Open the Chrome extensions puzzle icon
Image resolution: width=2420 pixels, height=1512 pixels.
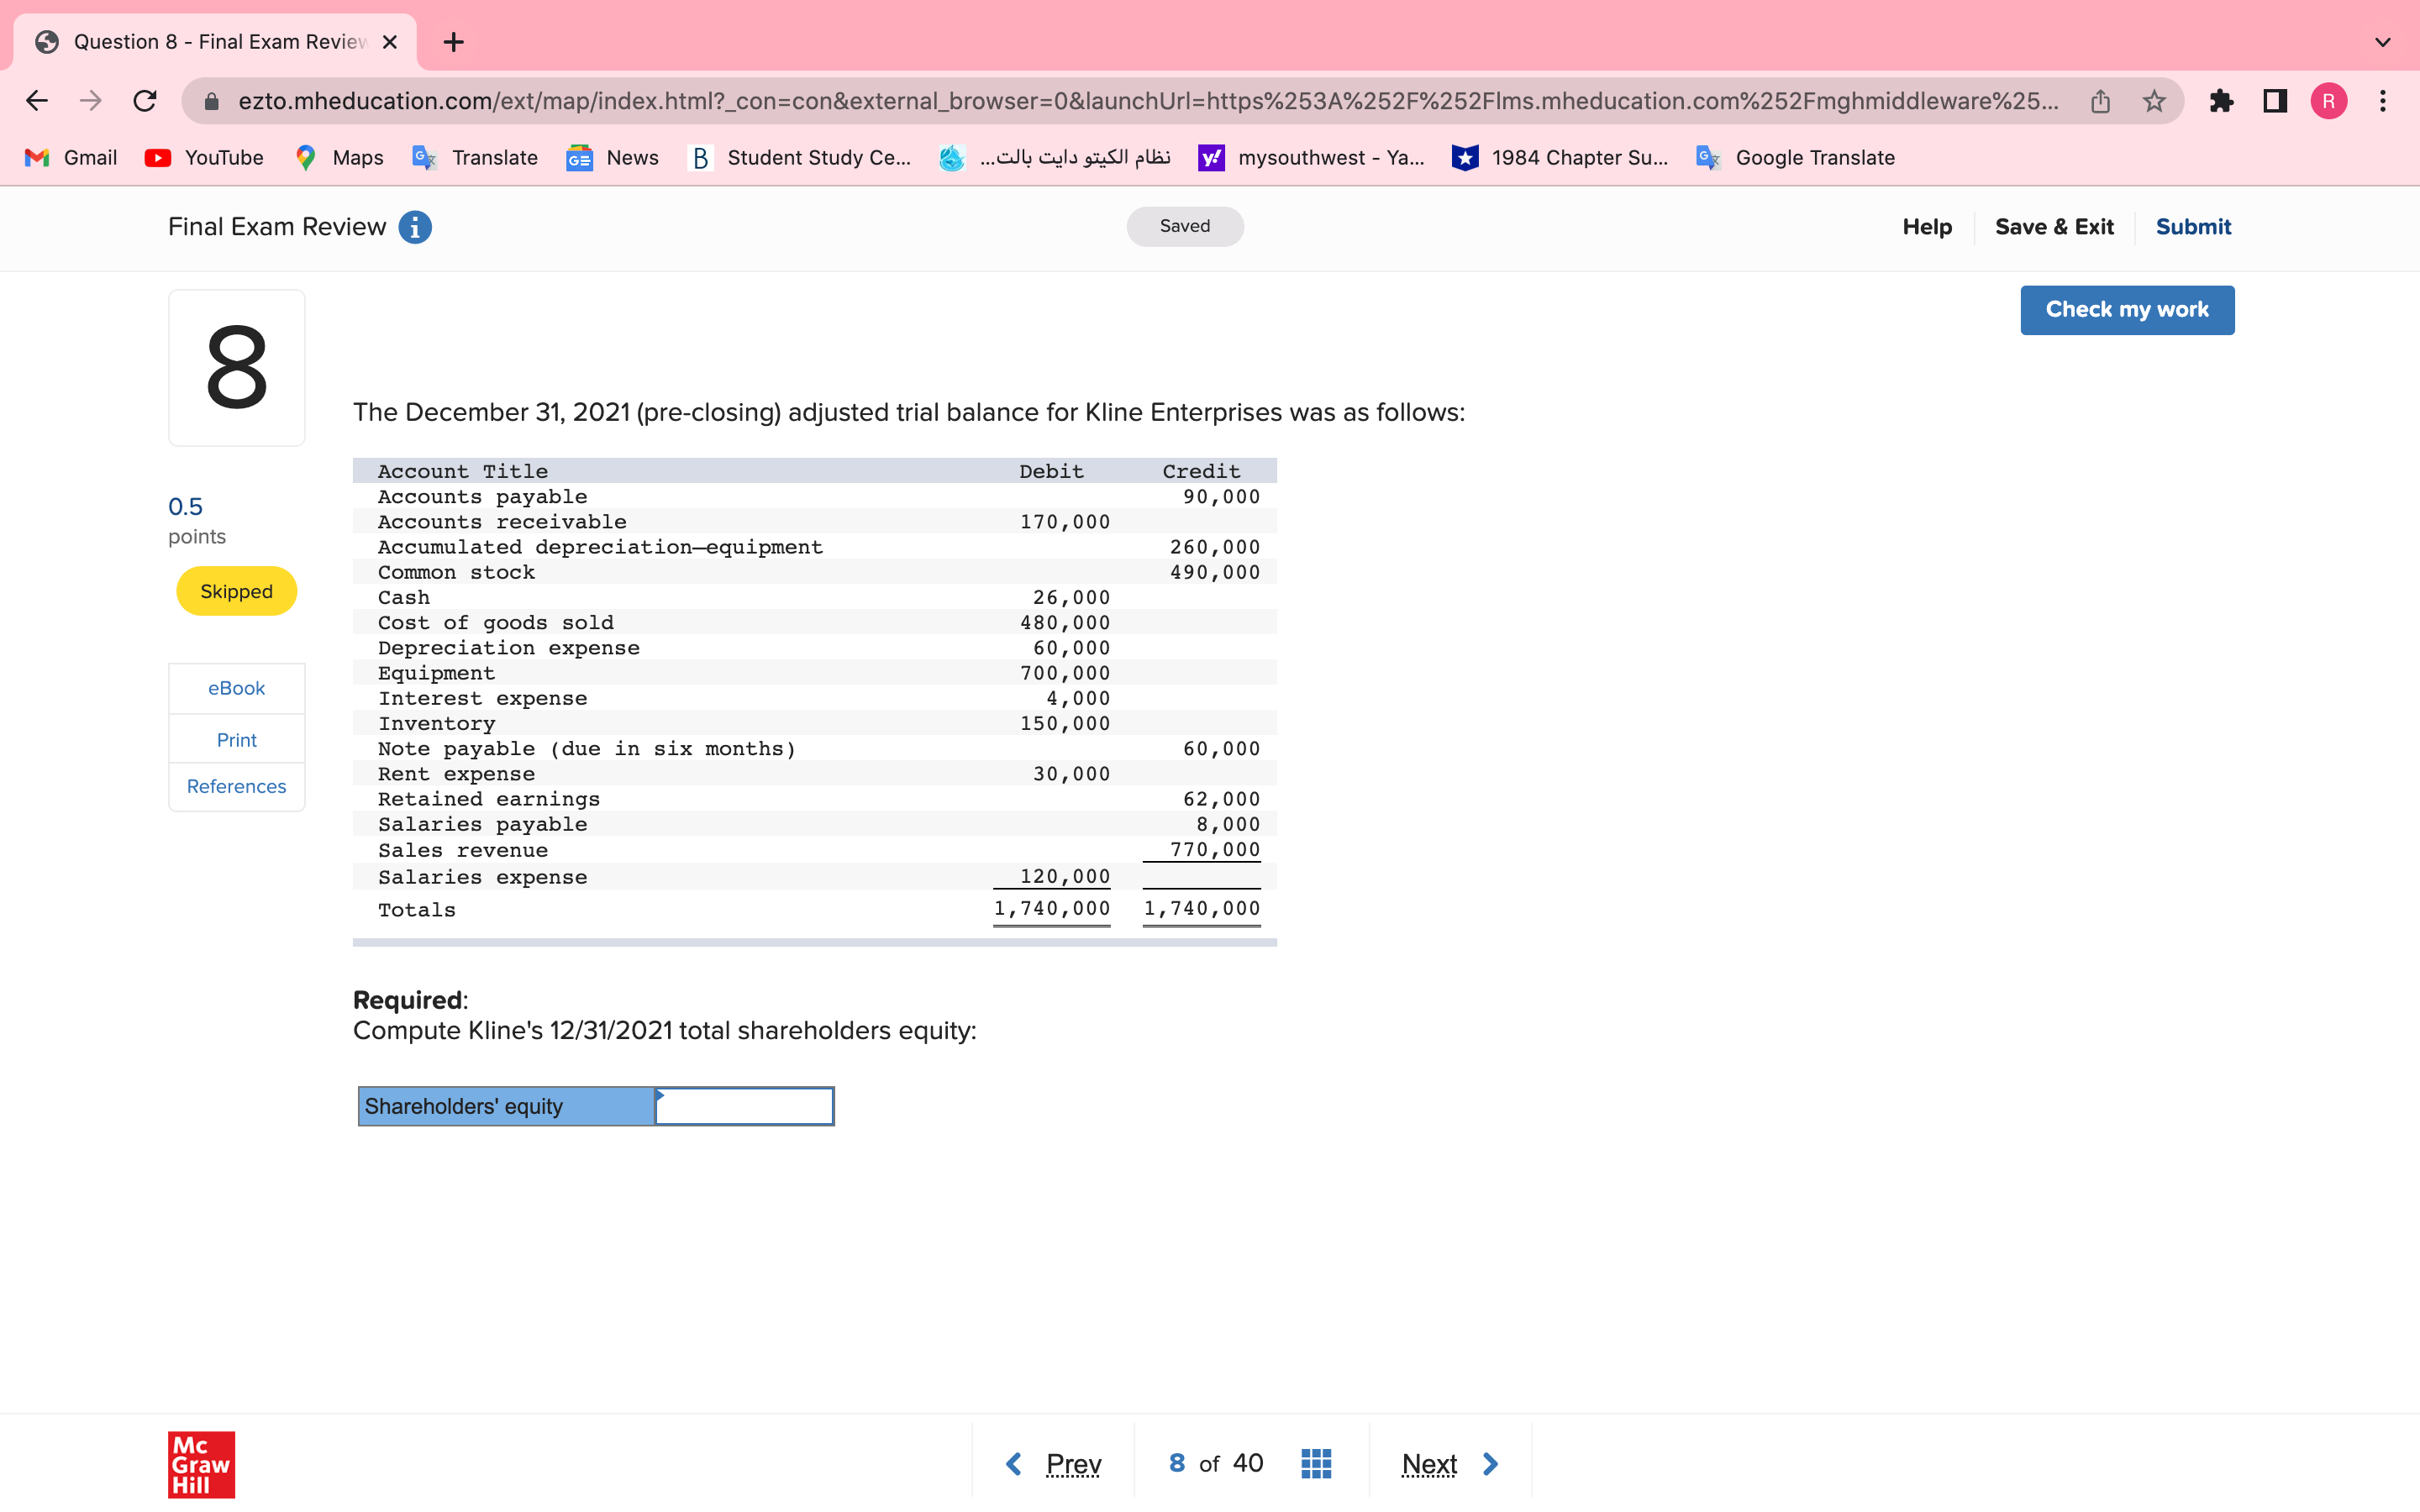[2222, 100]
